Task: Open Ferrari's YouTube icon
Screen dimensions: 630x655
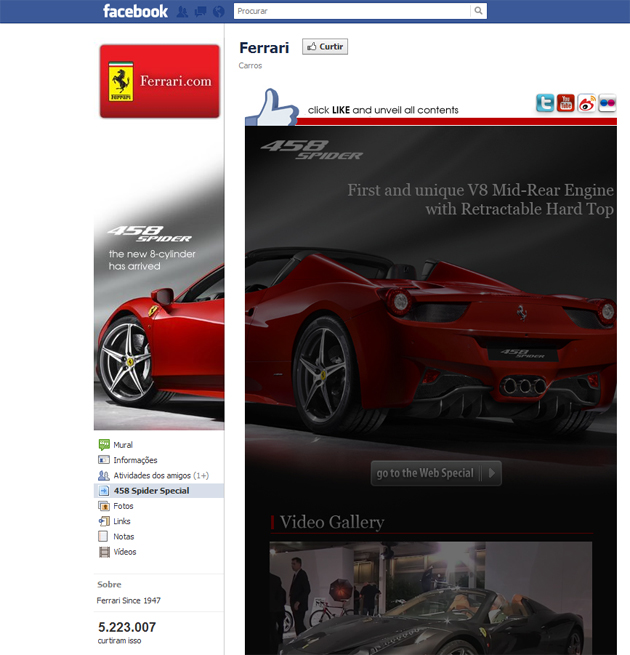Action: (x=566, y=103)
